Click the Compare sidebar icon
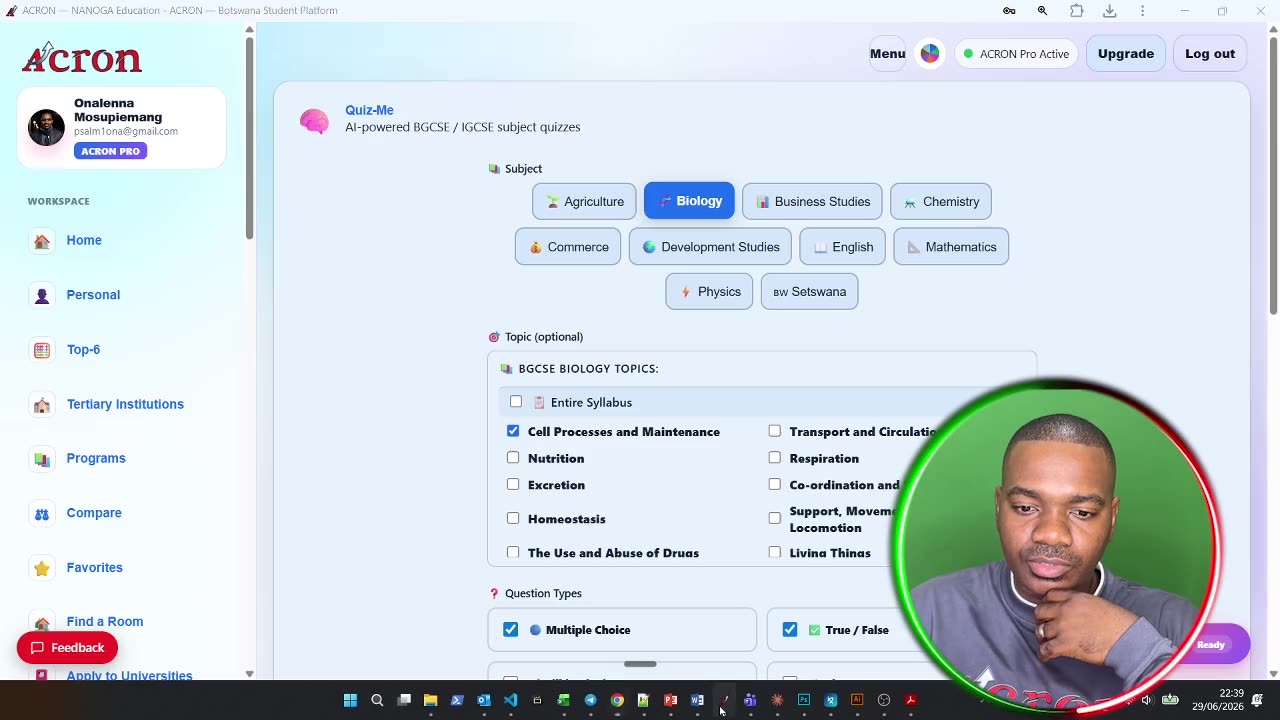 (42, 513)
